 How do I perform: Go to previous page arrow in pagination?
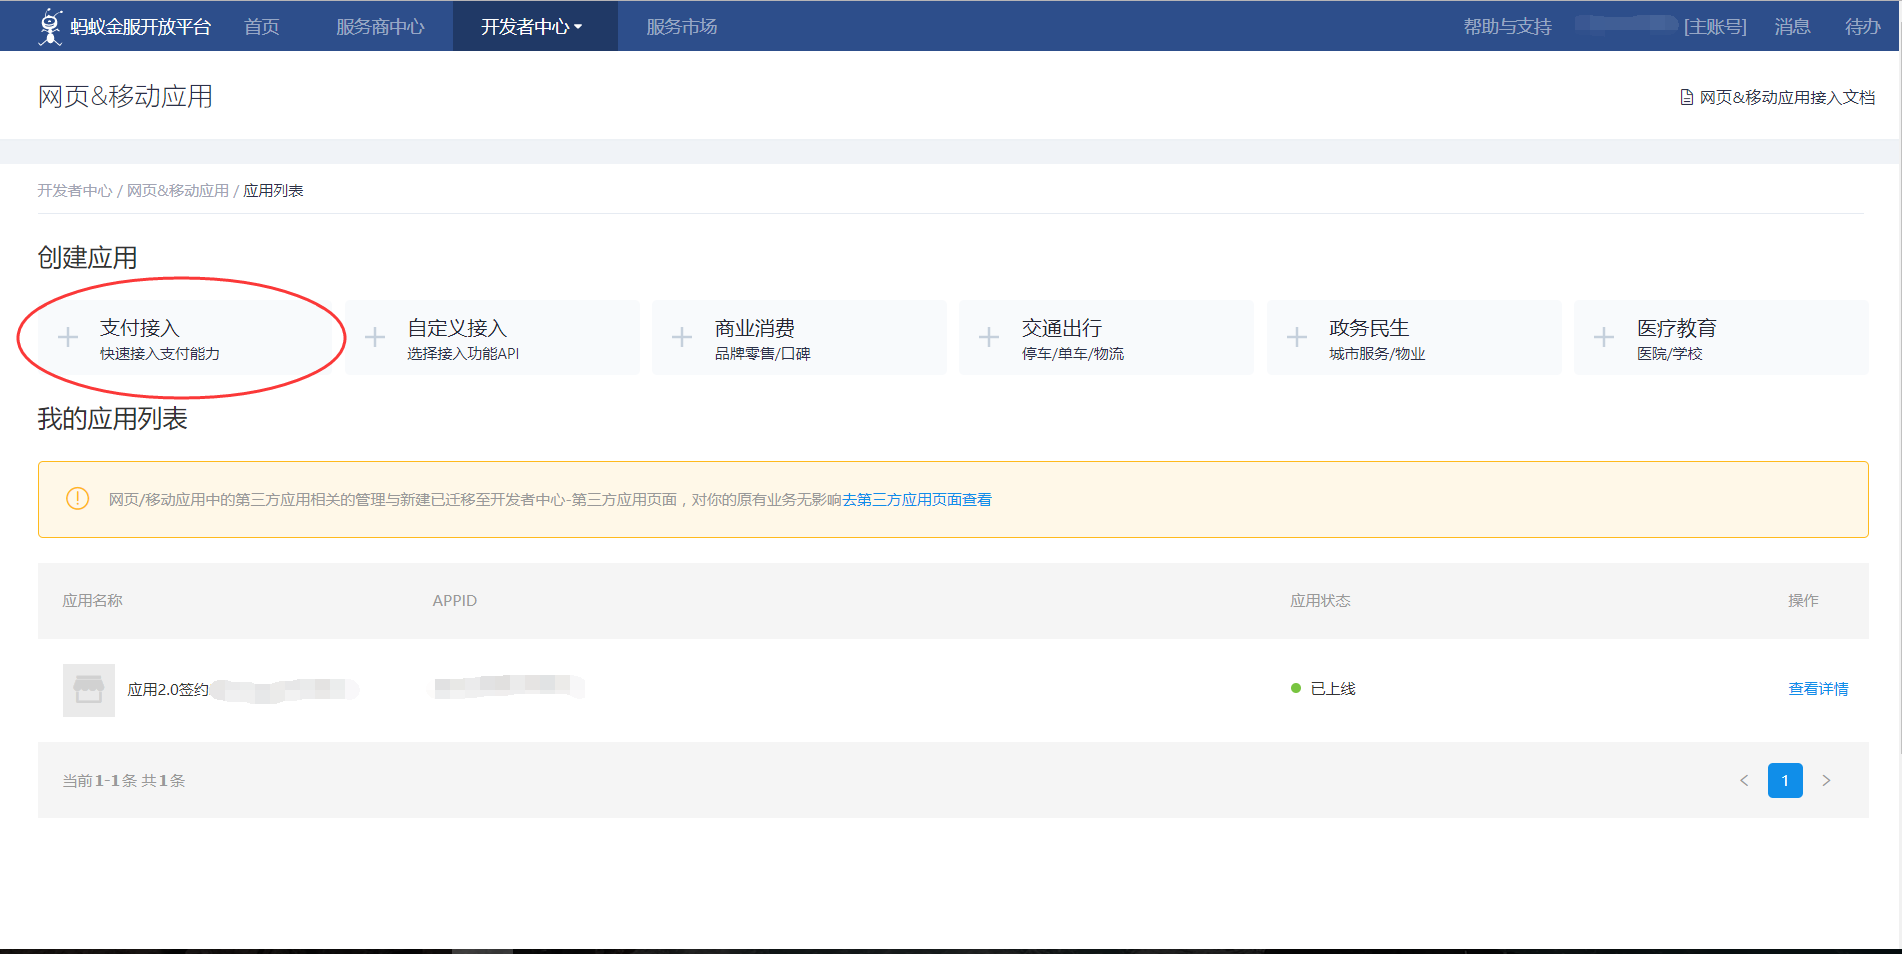coord(1744,780)
